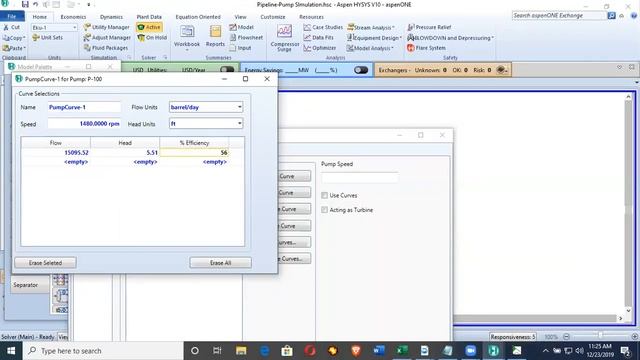
Task: Open the Adjust Manager
Action: pyautogui.click(x=107, y=38)
